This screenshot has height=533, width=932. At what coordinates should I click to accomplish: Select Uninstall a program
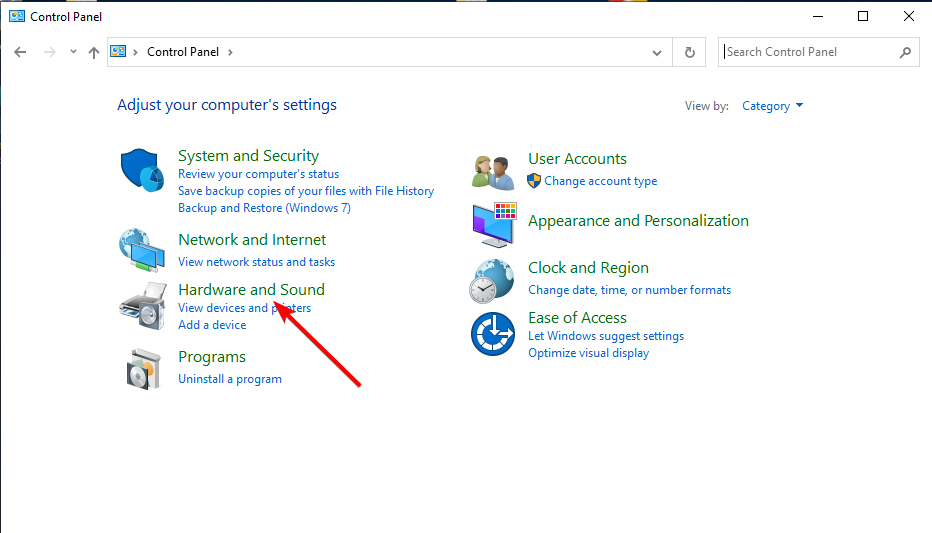(x=230, y=379)
